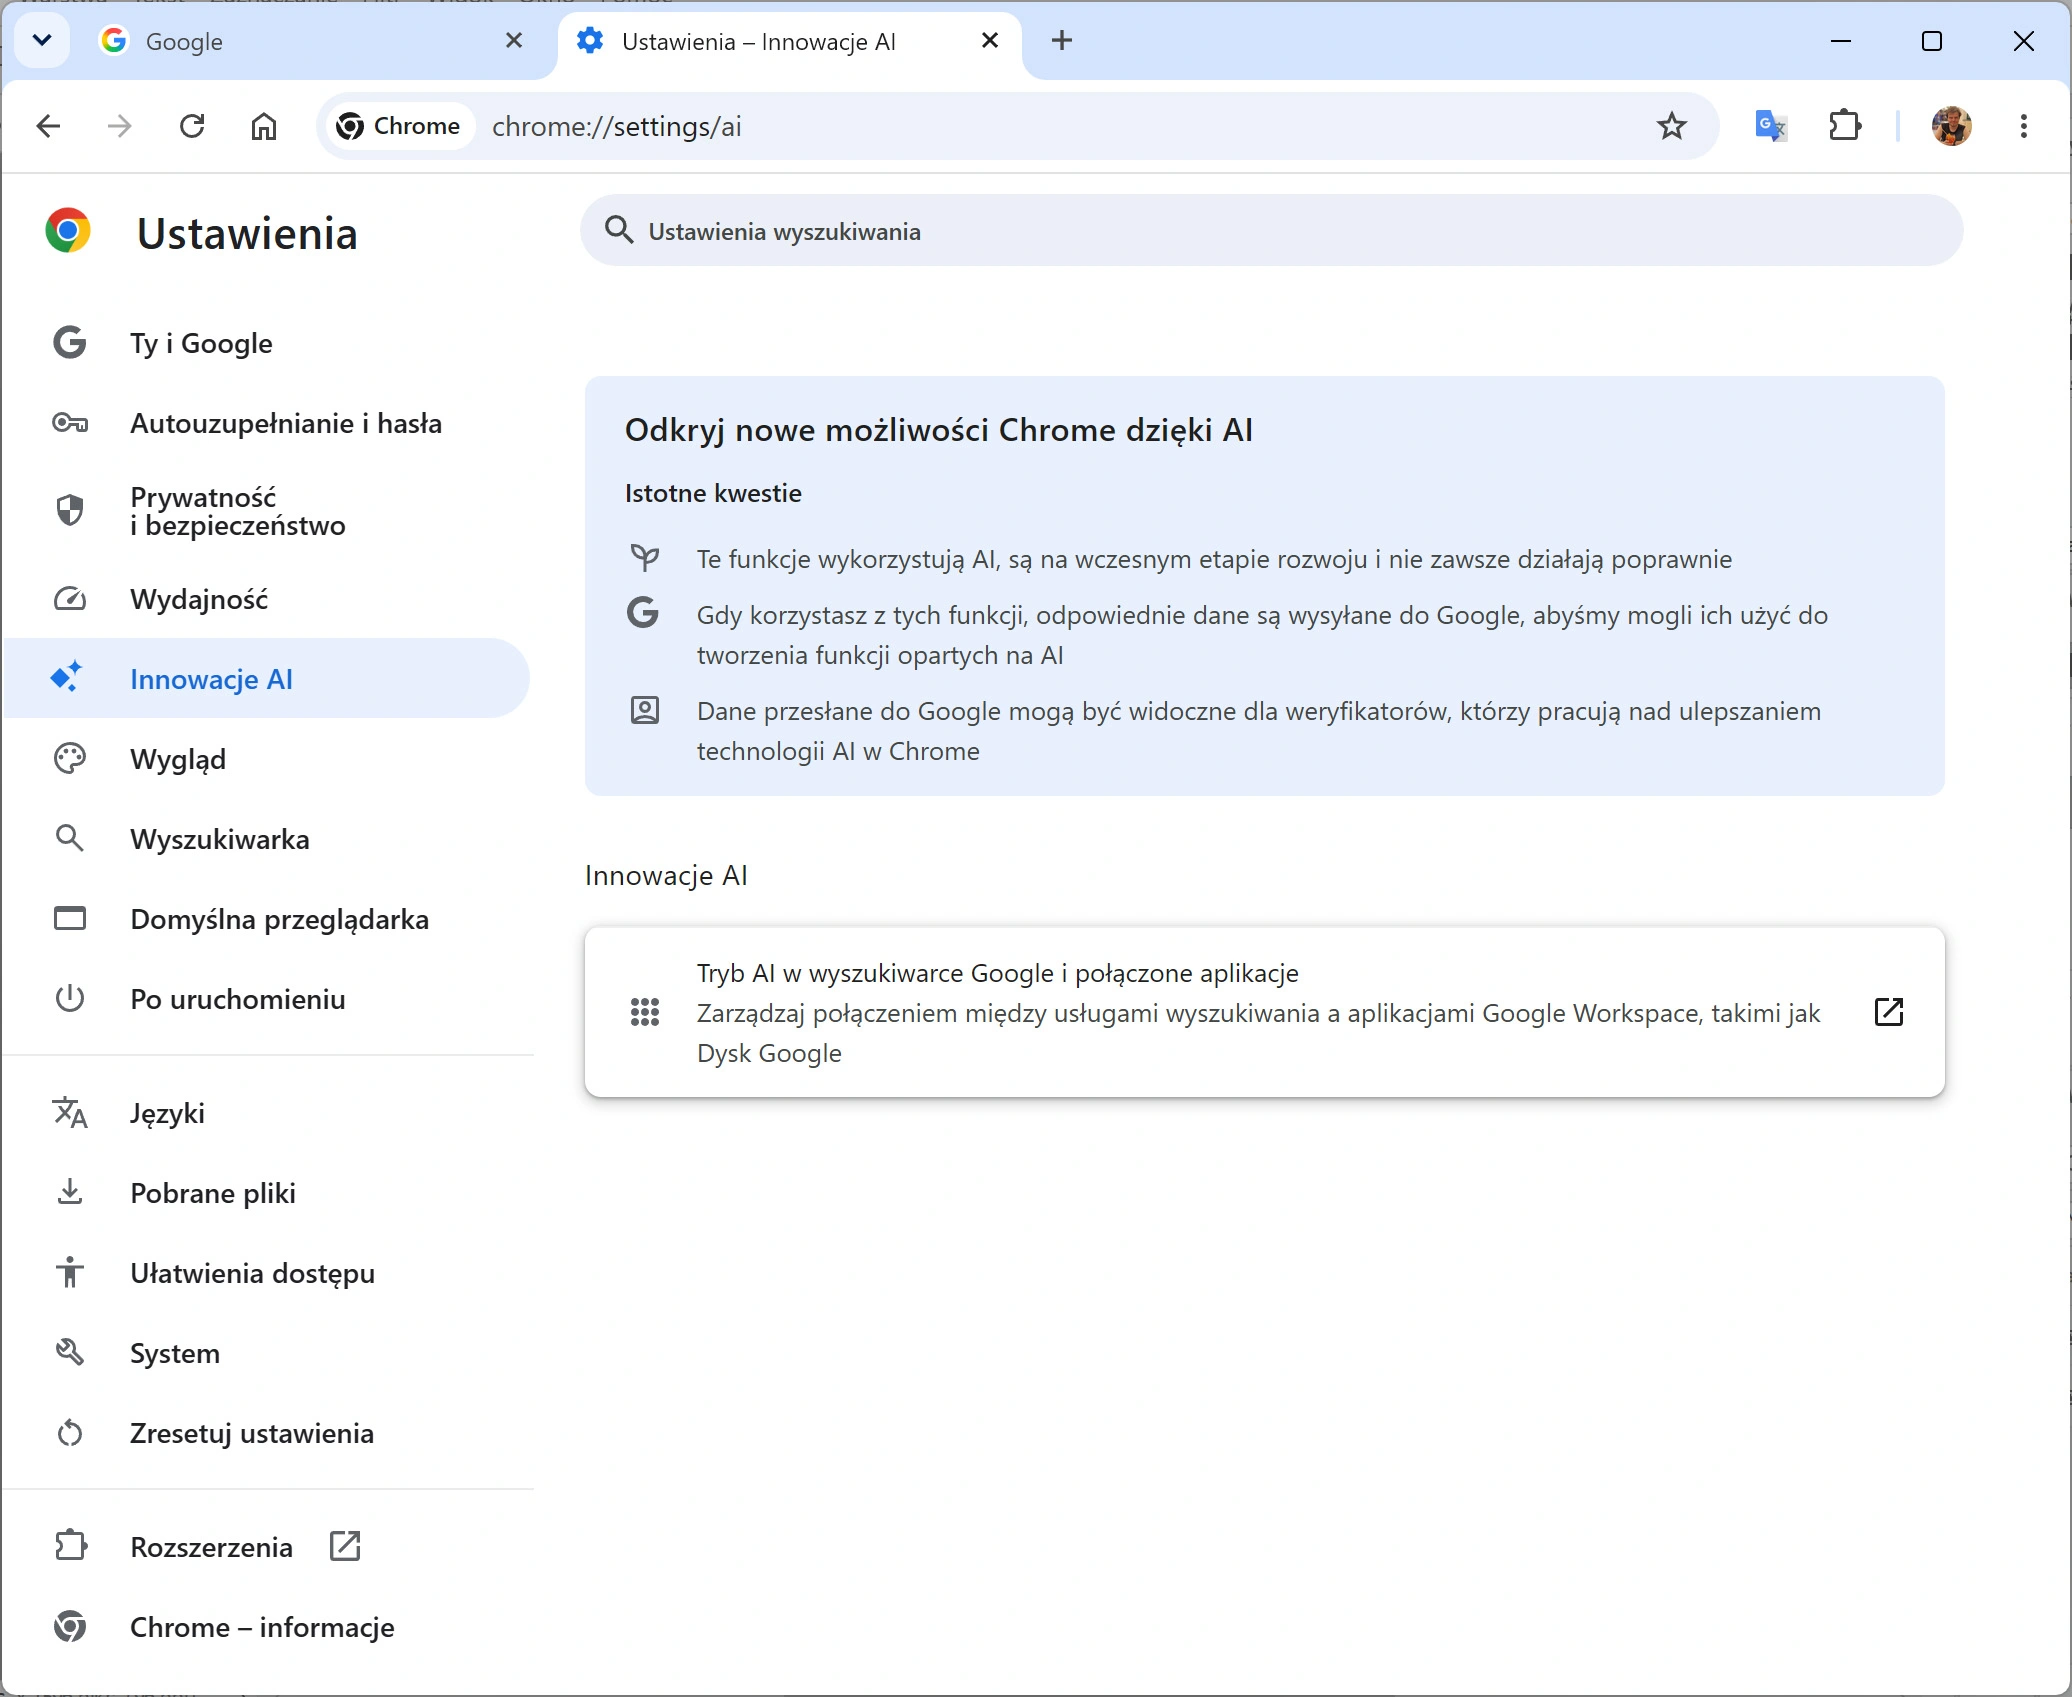2072x1697 pixels.
Task: Click the shield icon for Prywatność
Action: 69,511
